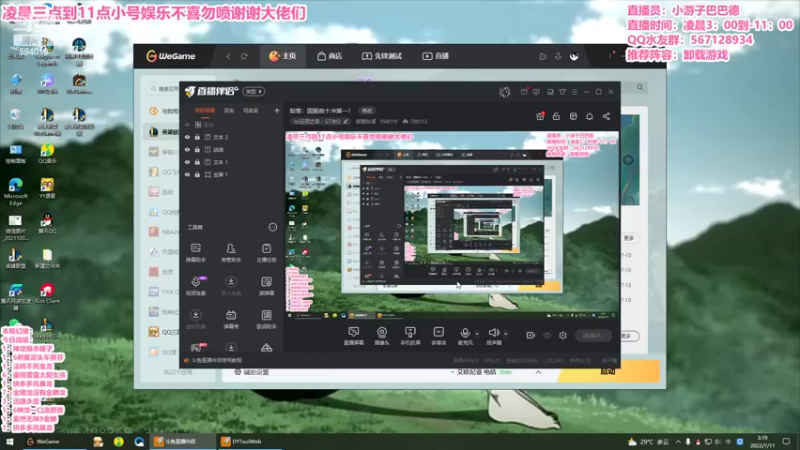This screenshot has width=800, height=450.
Task: Click the unlock padlock icon in header
Action: click(556, 116)
